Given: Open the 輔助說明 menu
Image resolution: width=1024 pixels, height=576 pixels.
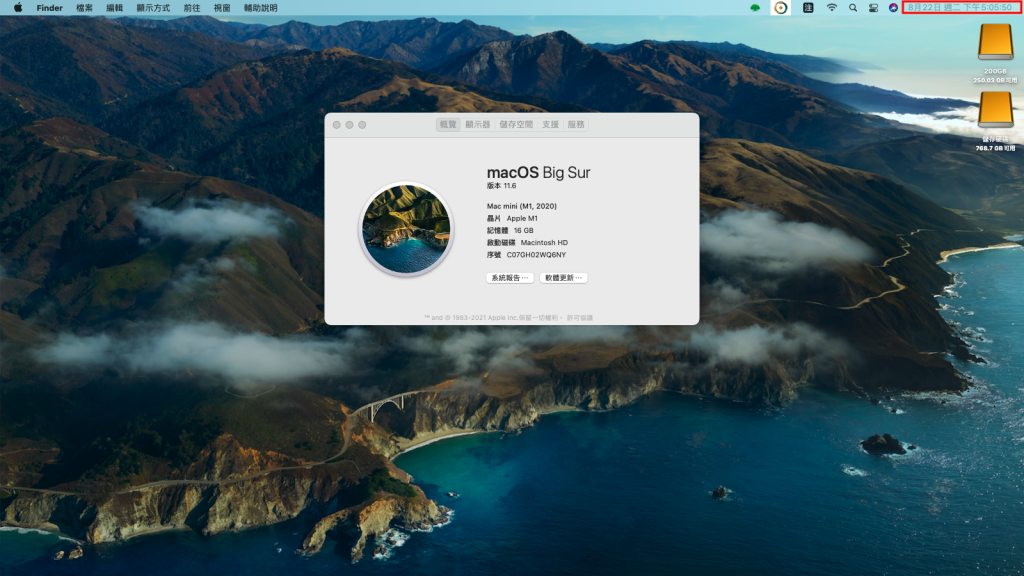Looking at the screenshot, I should (x=261, y=8).
